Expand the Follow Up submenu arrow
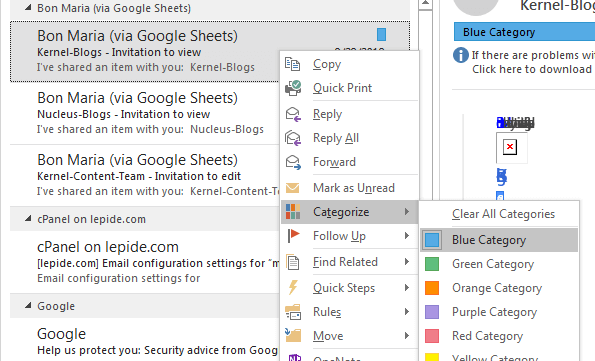This screenshot has height=361, width=595. 407,236
